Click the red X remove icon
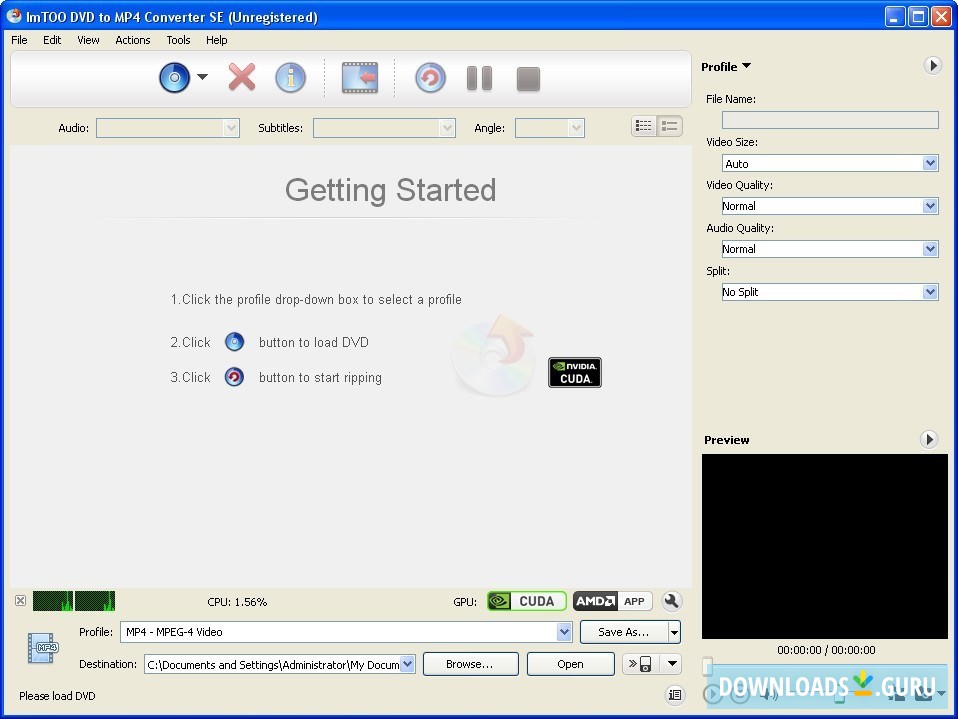The image size is (958, 719). (241, 78)
